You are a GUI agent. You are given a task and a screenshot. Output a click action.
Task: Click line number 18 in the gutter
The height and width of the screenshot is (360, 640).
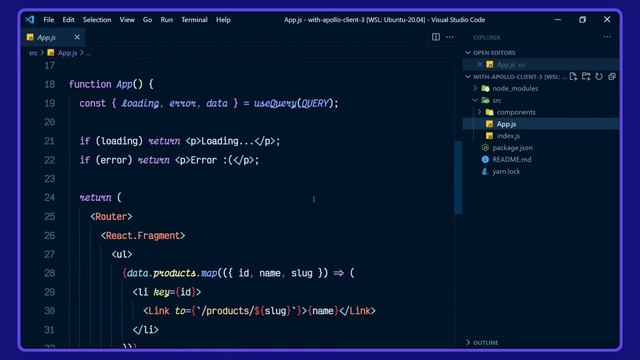[49, 84]
